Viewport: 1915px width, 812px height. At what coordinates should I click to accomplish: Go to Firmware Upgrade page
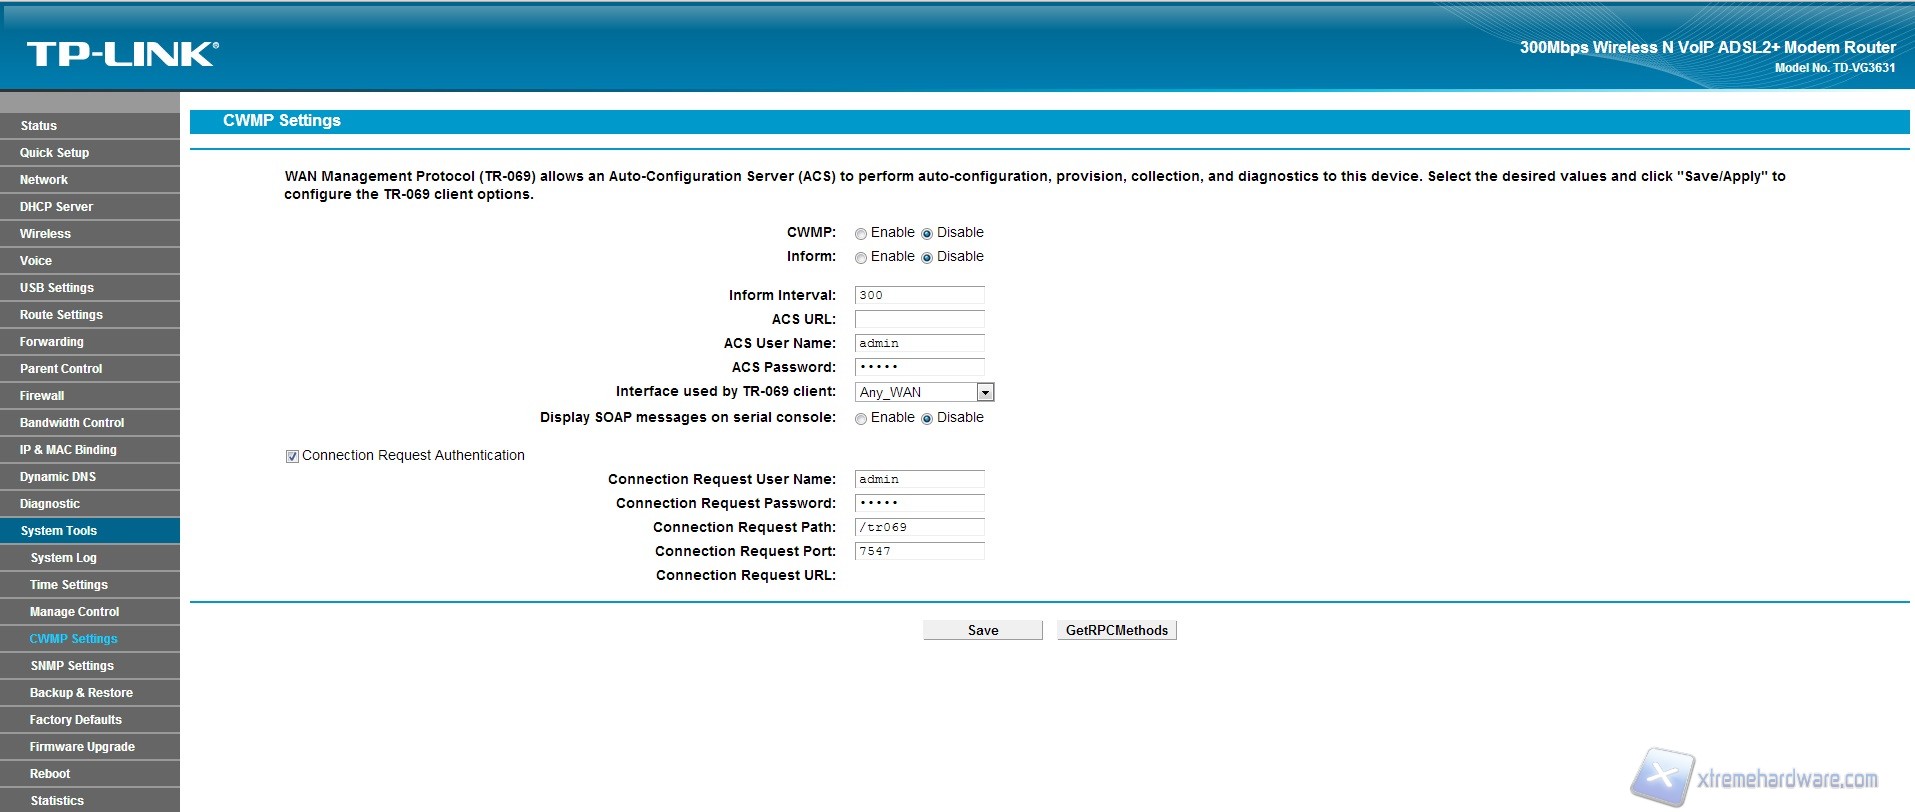coord(82,747)
